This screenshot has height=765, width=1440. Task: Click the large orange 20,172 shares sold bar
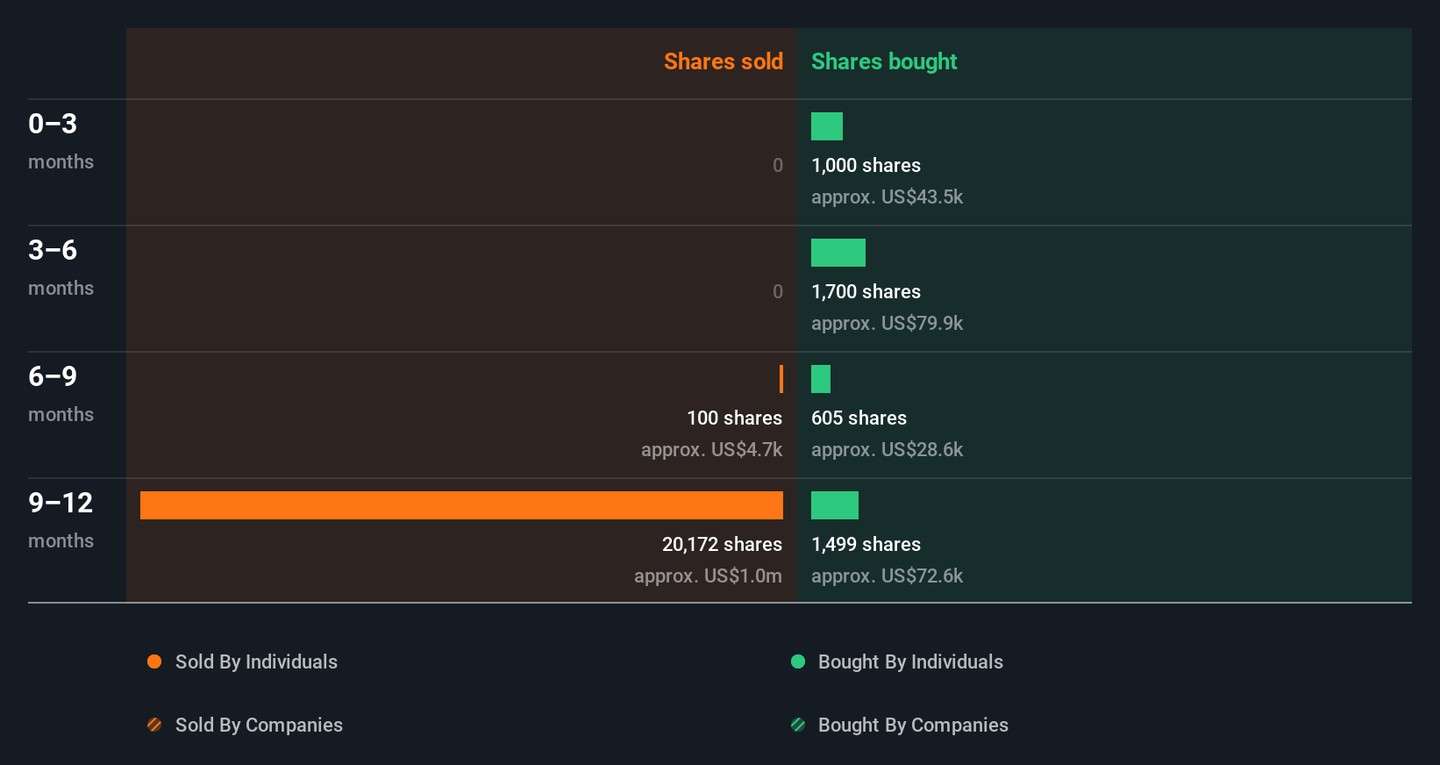click(x=461, y=505)
